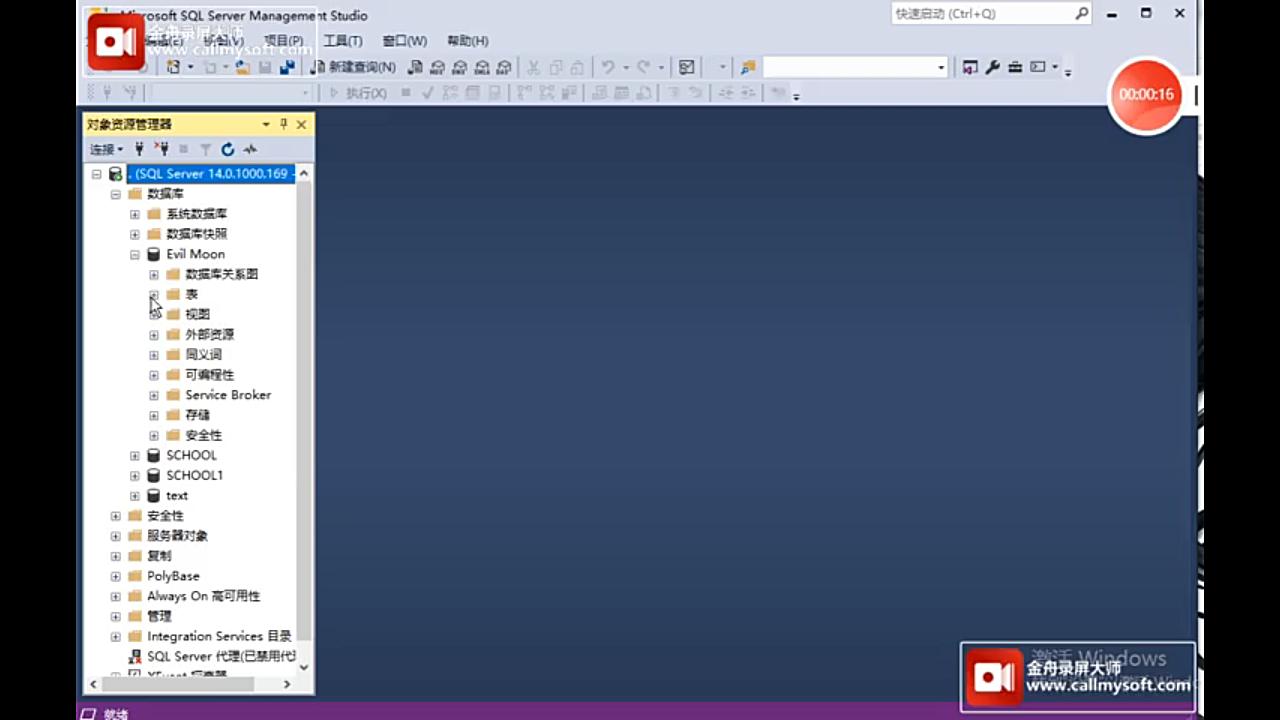Click the new project icon in the toolbar
Viewport: 1280px width, 720px height.
(174, 67)
